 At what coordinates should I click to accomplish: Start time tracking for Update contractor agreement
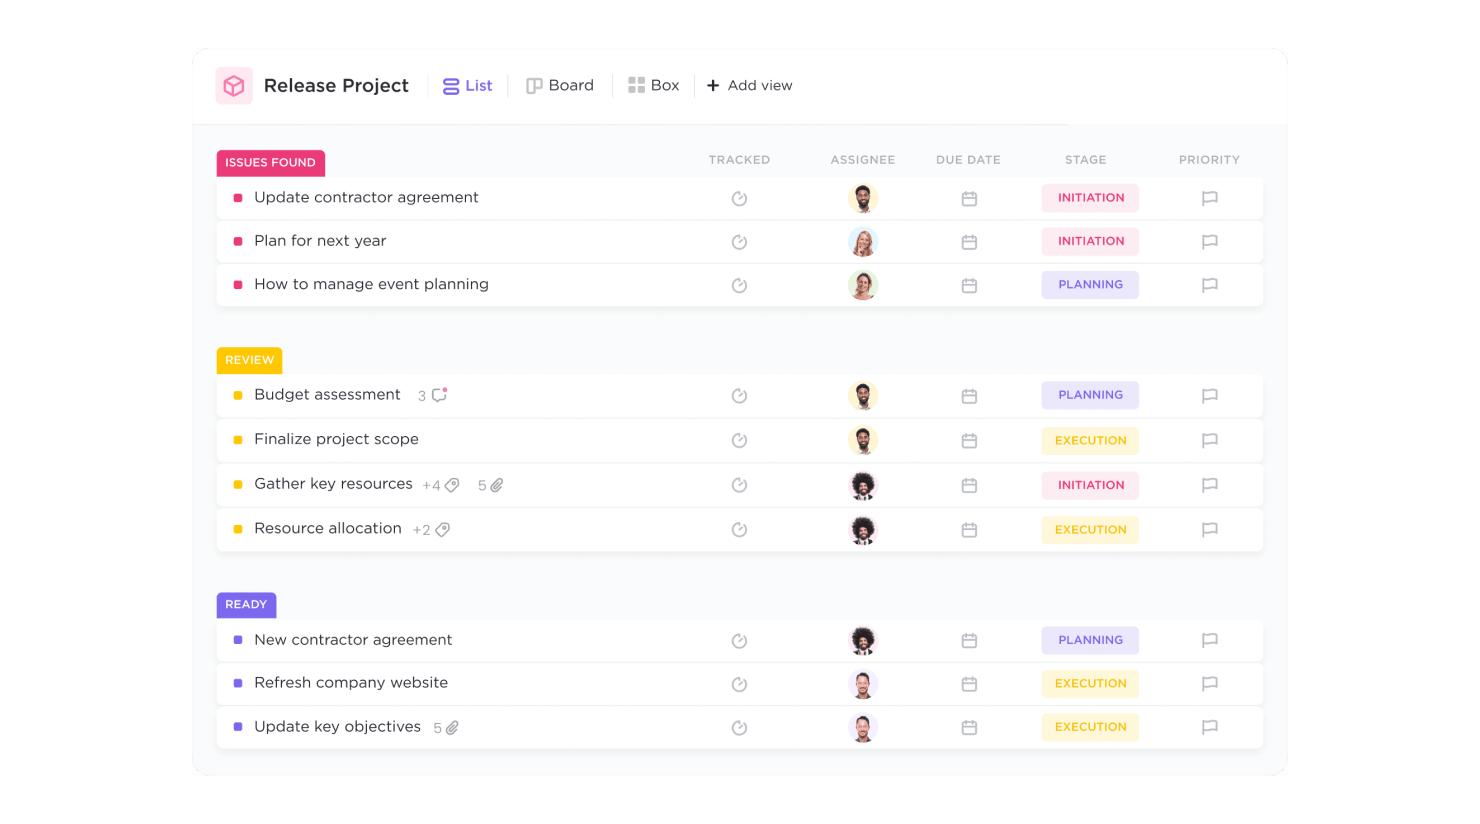click(x=739, y=199)
